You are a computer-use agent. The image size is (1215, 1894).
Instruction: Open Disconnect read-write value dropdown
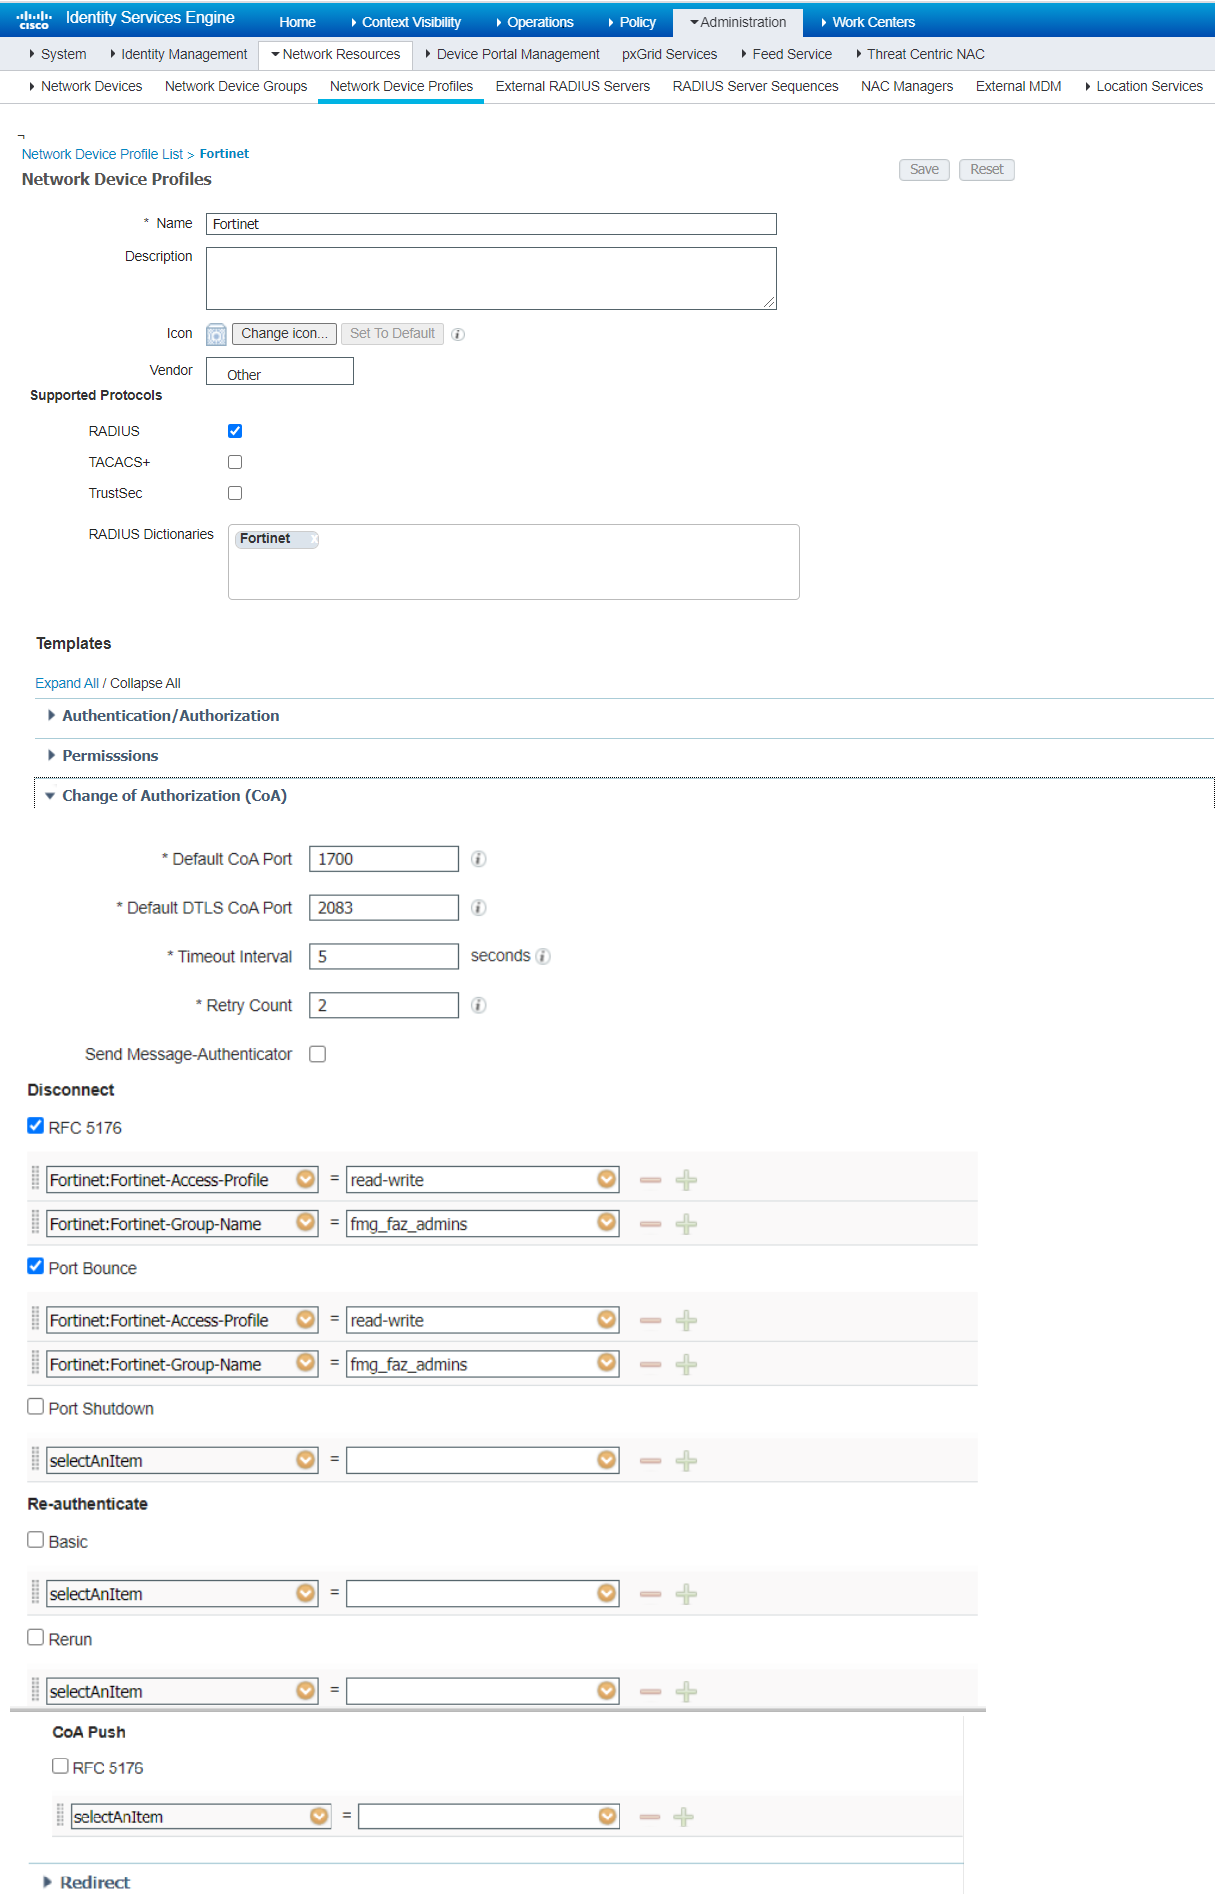607,1179
